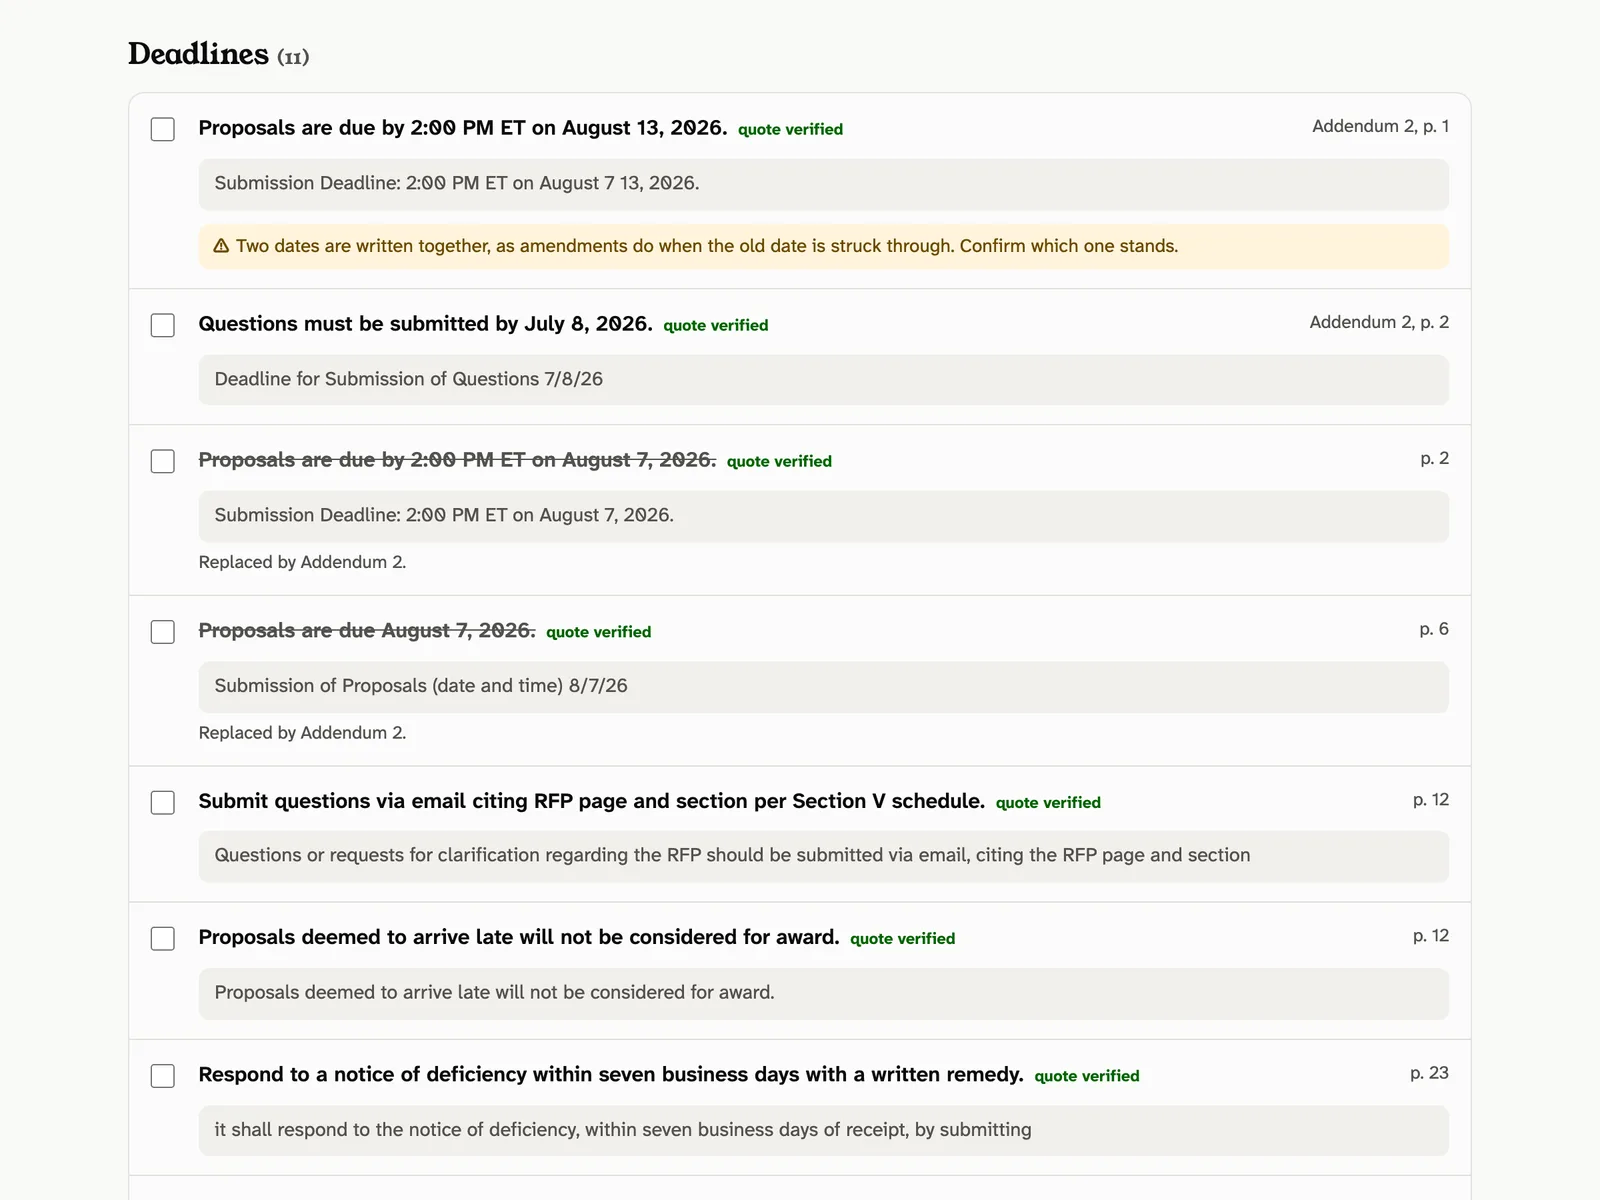Screen dimensions: 1600x1200
Task: Click 'Replaced by Addendum 2.' under p. 2 item
Action: click(x=302, y=562)
